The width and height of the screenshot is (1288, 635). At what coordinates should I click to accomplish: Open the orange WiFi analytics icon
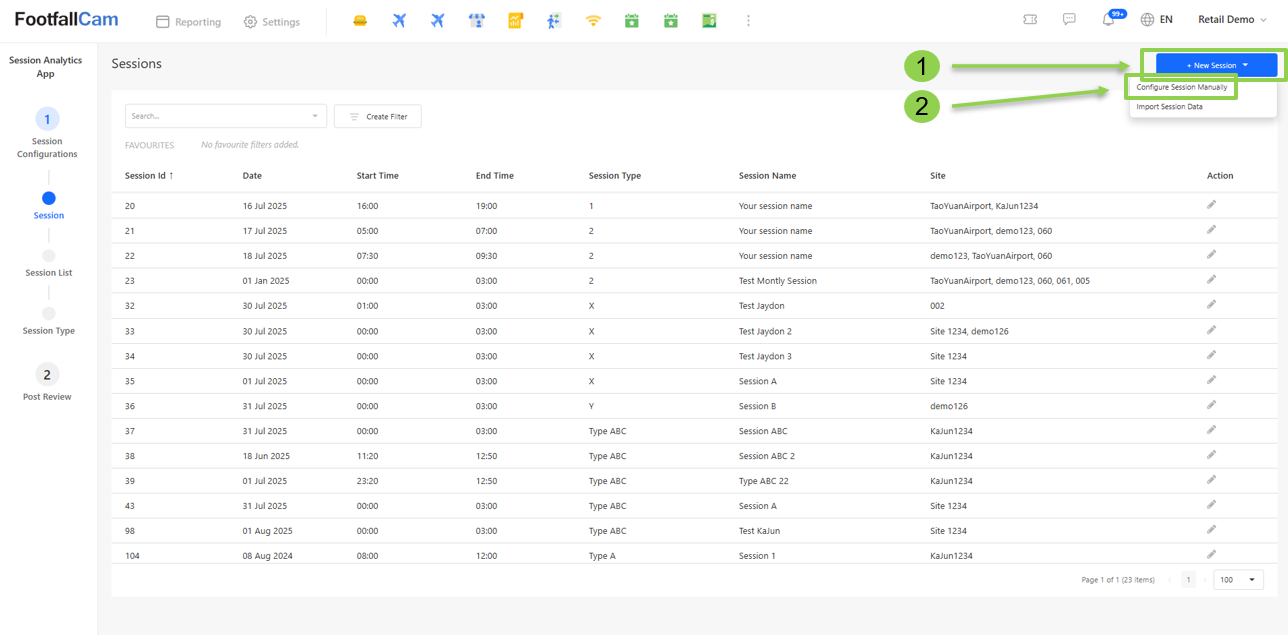(x=593, y=21)
